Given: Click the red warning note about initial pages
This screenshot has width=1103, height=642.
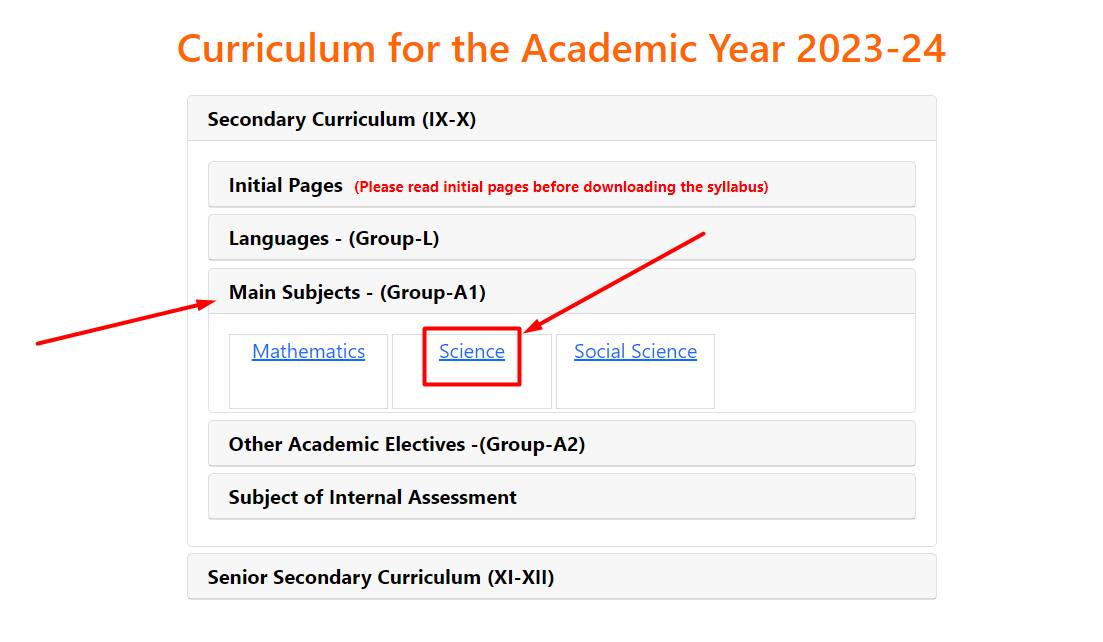Looking at the screenshot, I should [x=563, y=187].
